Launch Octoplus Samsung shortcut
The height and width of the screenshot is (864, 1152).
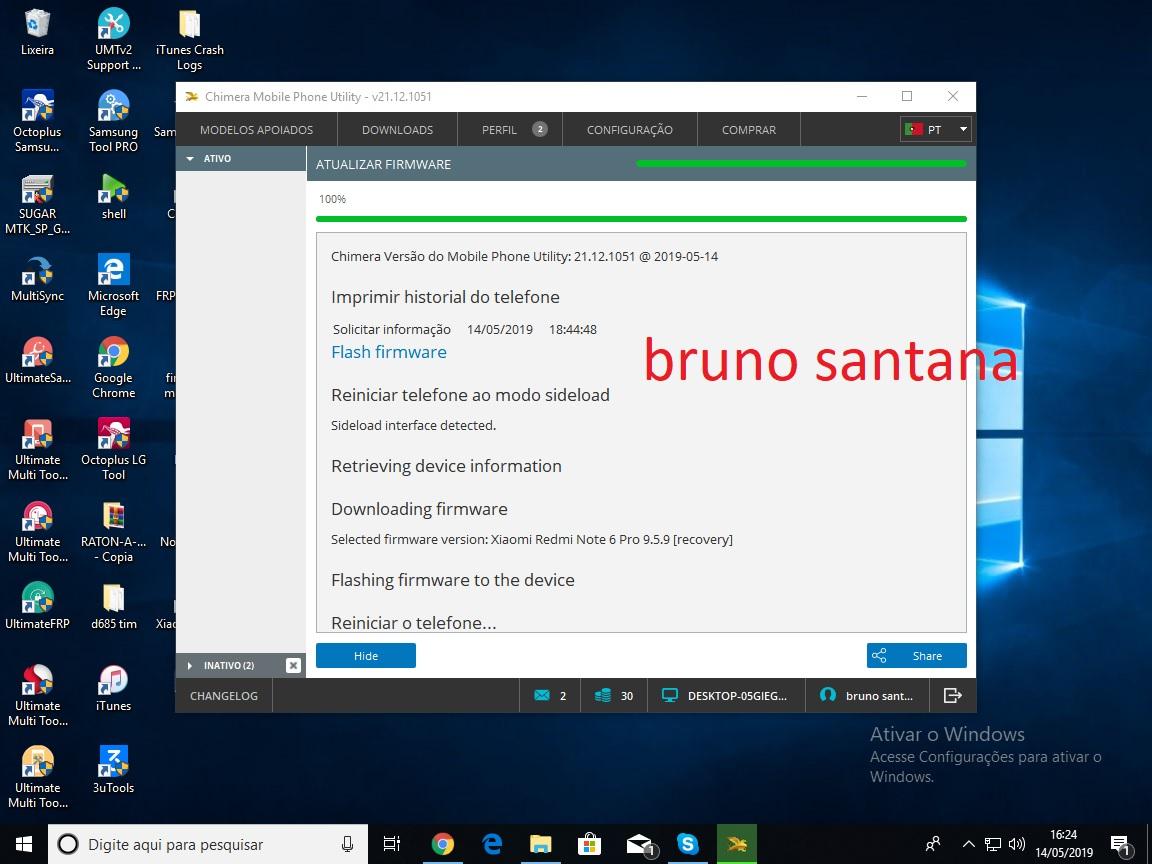click(x=37, y=121)
